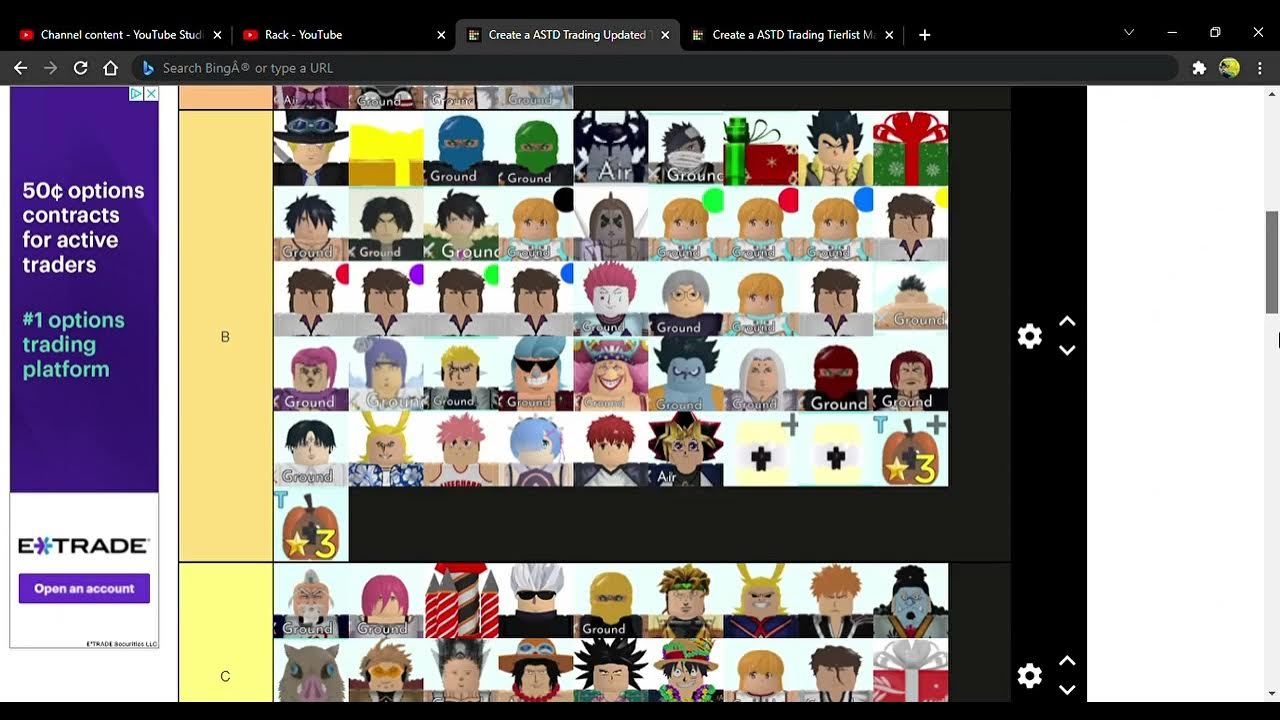The image size is (1280, 720).
Task: Select the first star-3 pumpkin item
Action: pos(911,448)
